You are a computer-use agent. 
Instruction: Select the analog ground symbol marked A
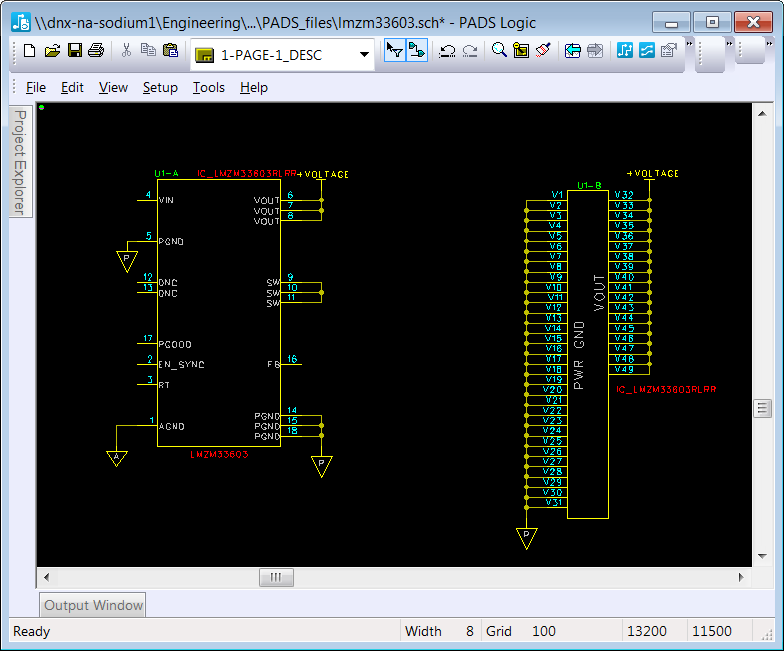coord(116,458)
